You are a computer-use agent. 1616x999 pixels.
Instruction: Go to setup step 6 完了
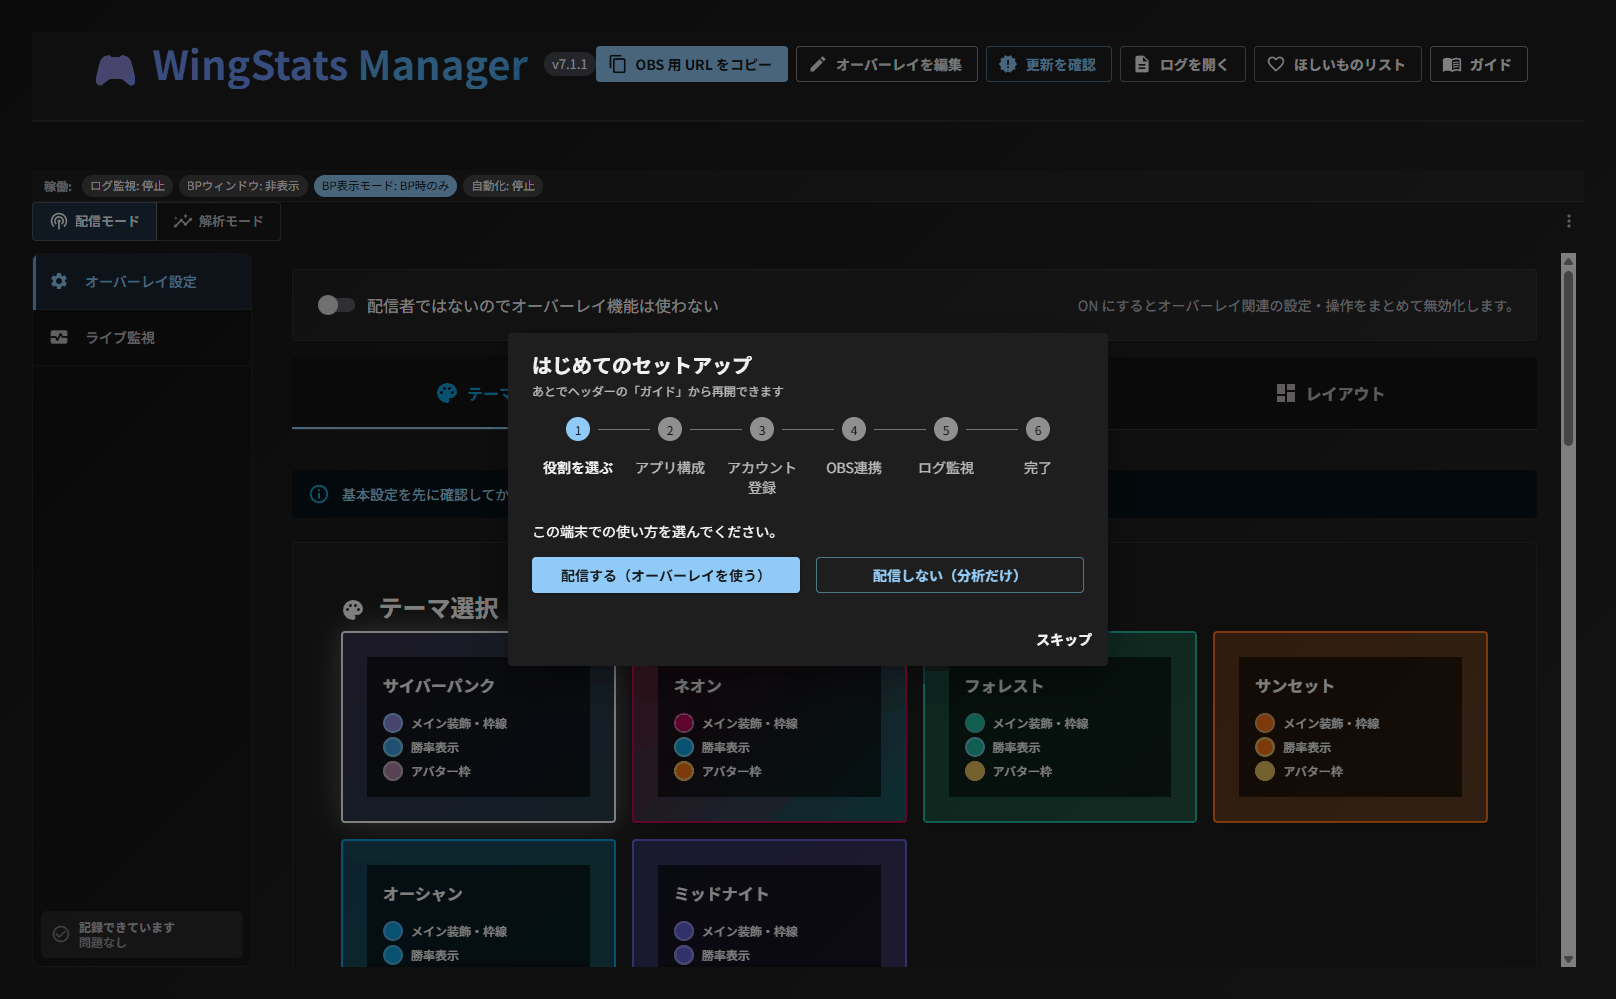[1038, 448]
